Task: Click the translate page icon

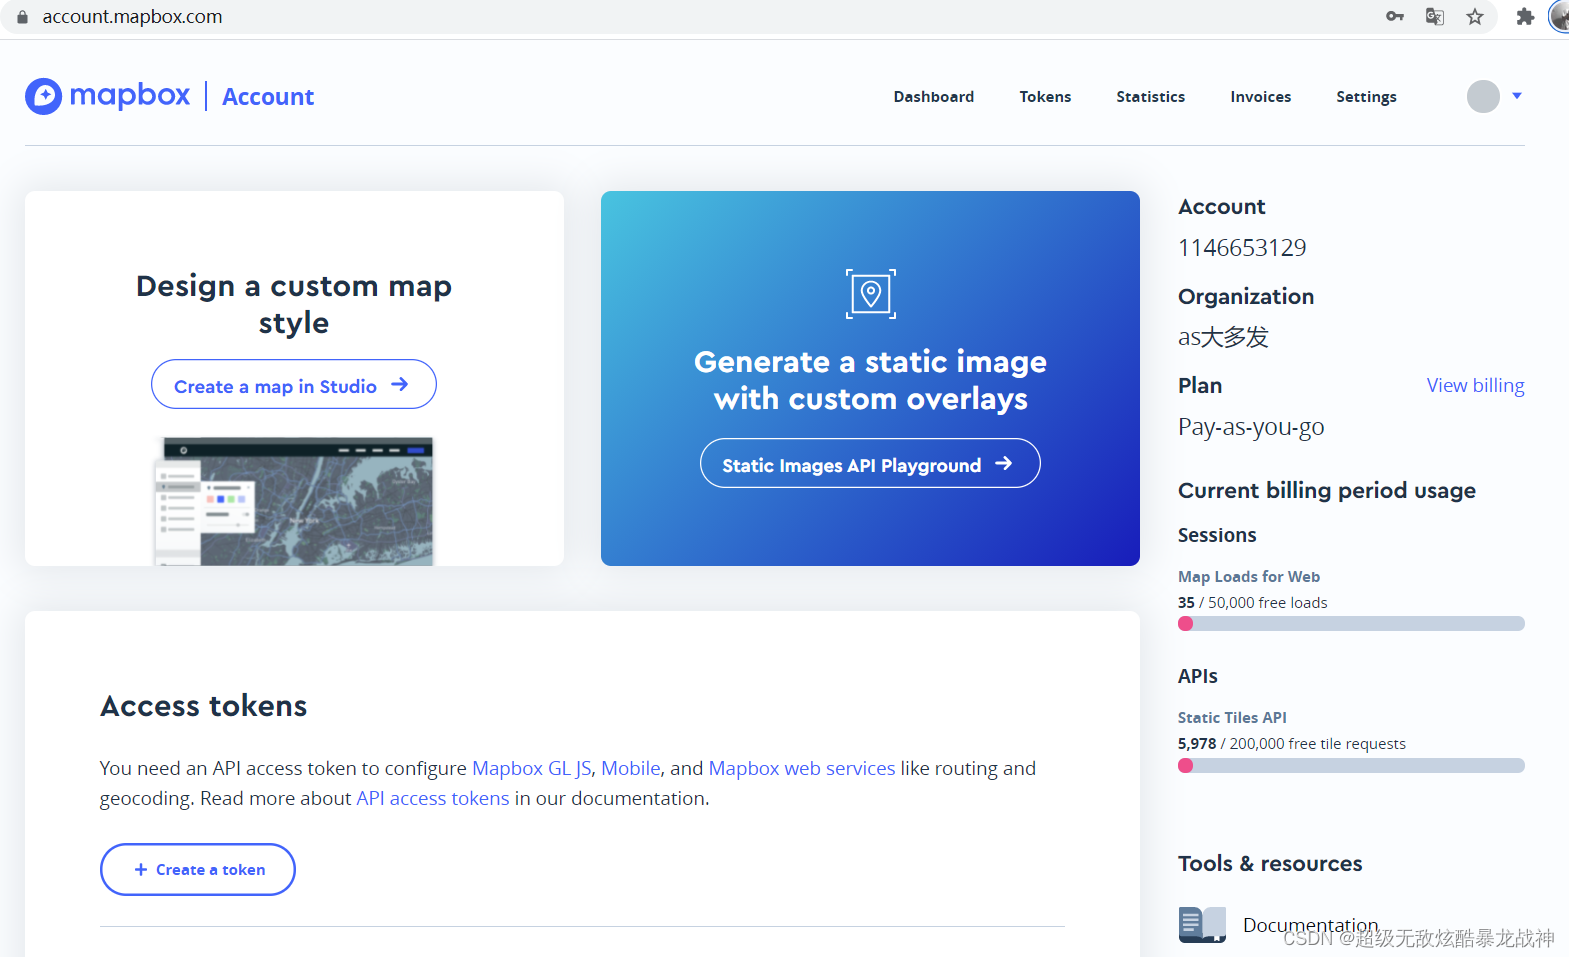Action: (x=1435, y=16)
